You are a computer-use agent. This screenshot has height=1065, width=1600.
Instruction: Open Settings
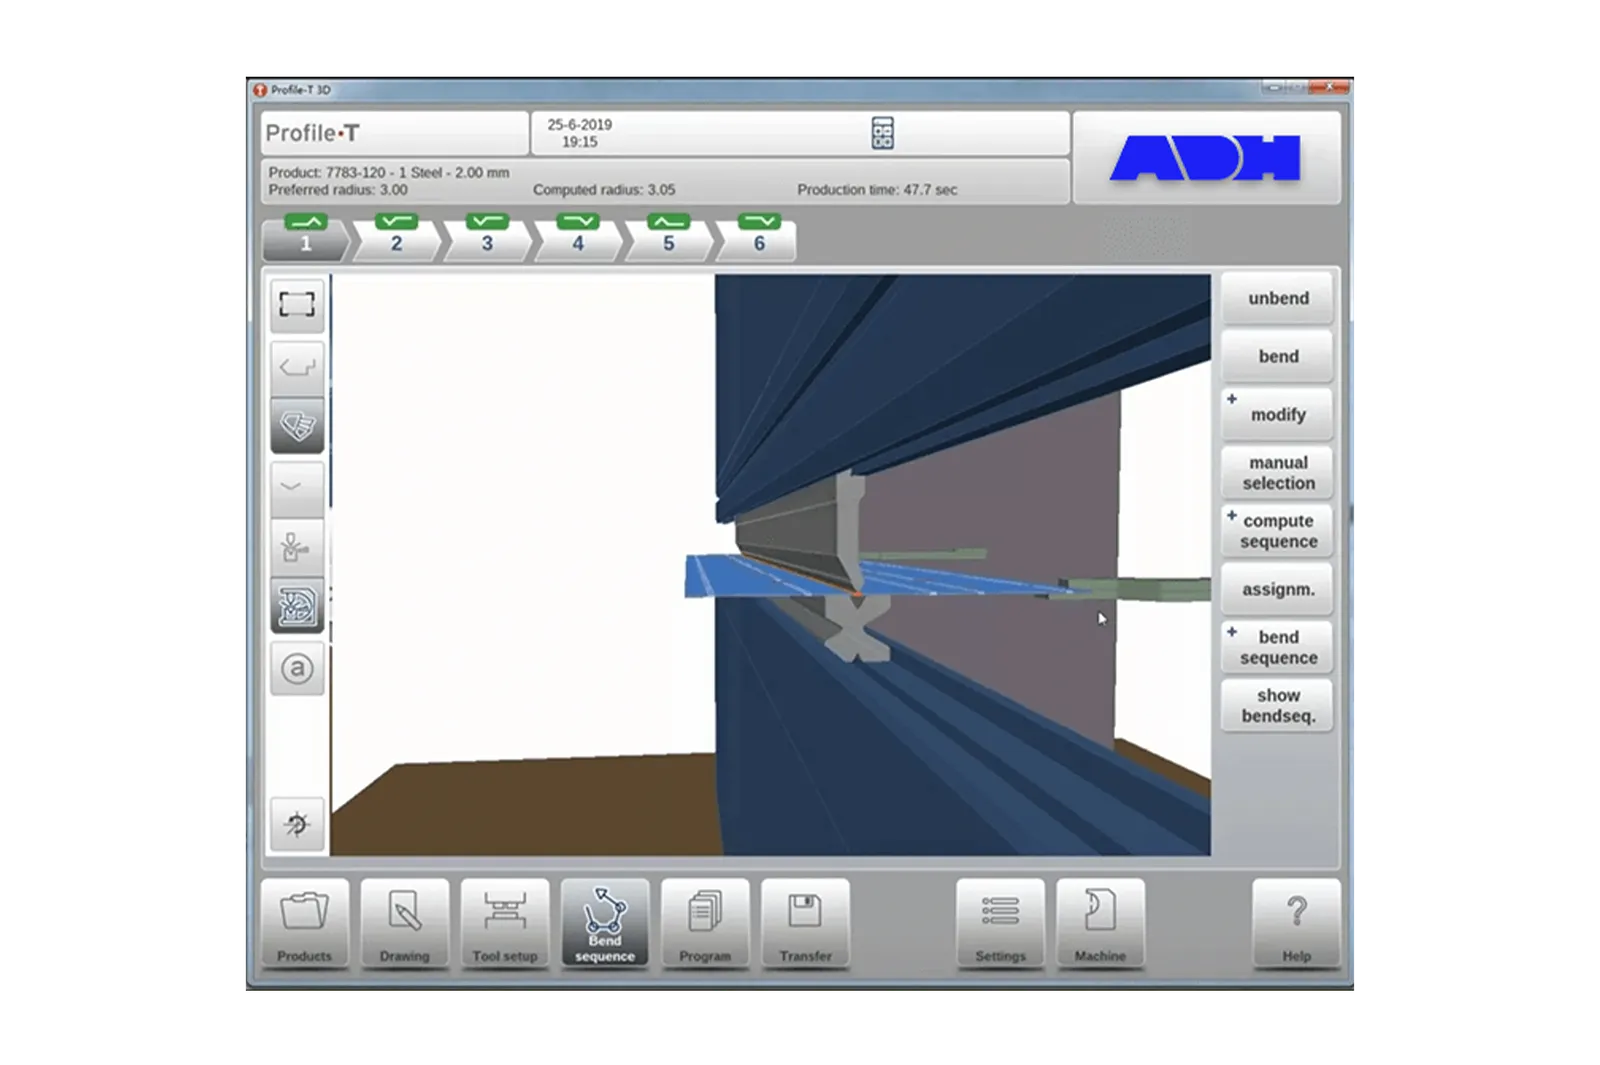point(1000,923)
